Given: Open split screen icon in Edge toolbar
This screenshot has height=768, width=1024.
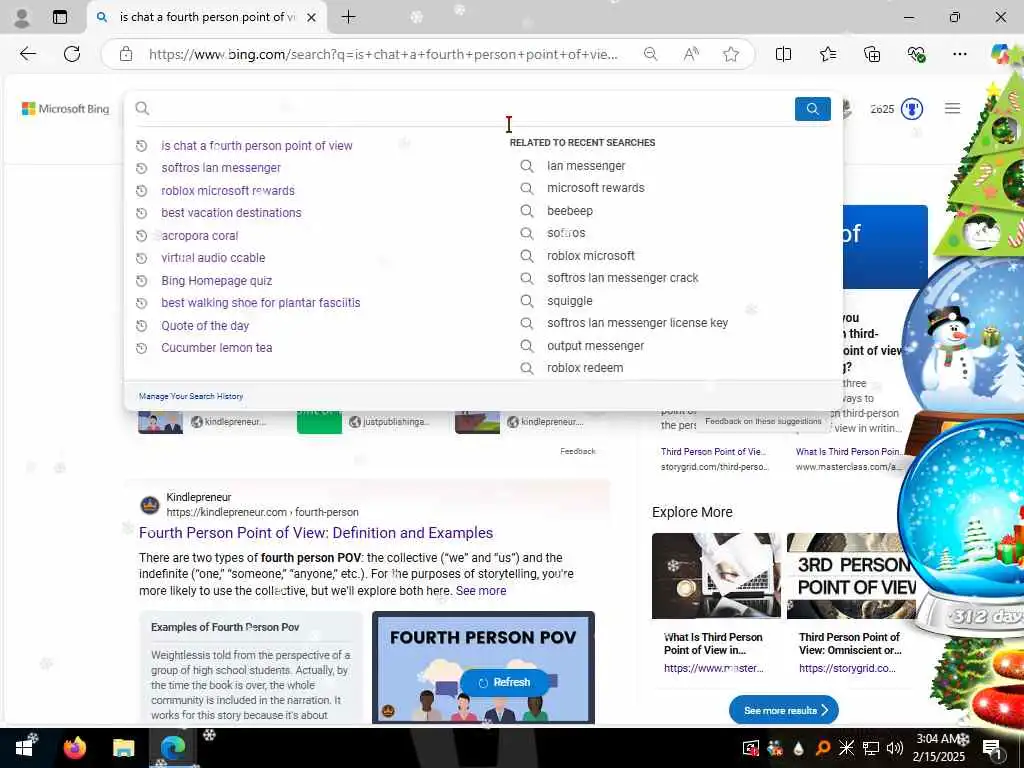Looking at the screenshot, I should pos(783,54).
